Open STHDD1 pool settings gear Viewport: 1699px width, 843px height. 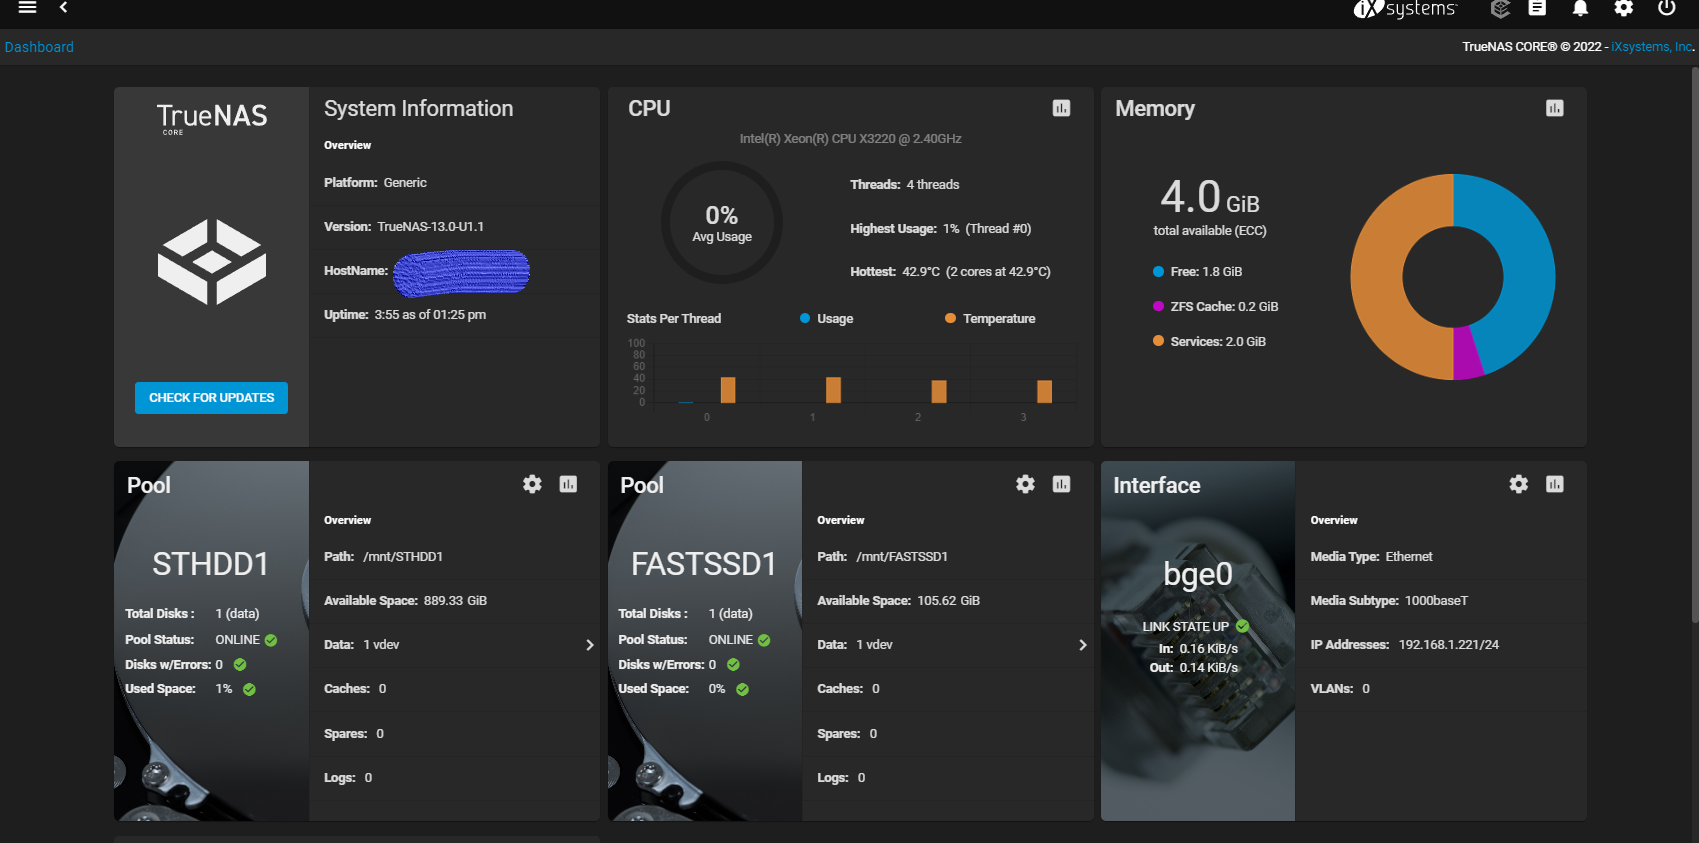tap(532, 484)
